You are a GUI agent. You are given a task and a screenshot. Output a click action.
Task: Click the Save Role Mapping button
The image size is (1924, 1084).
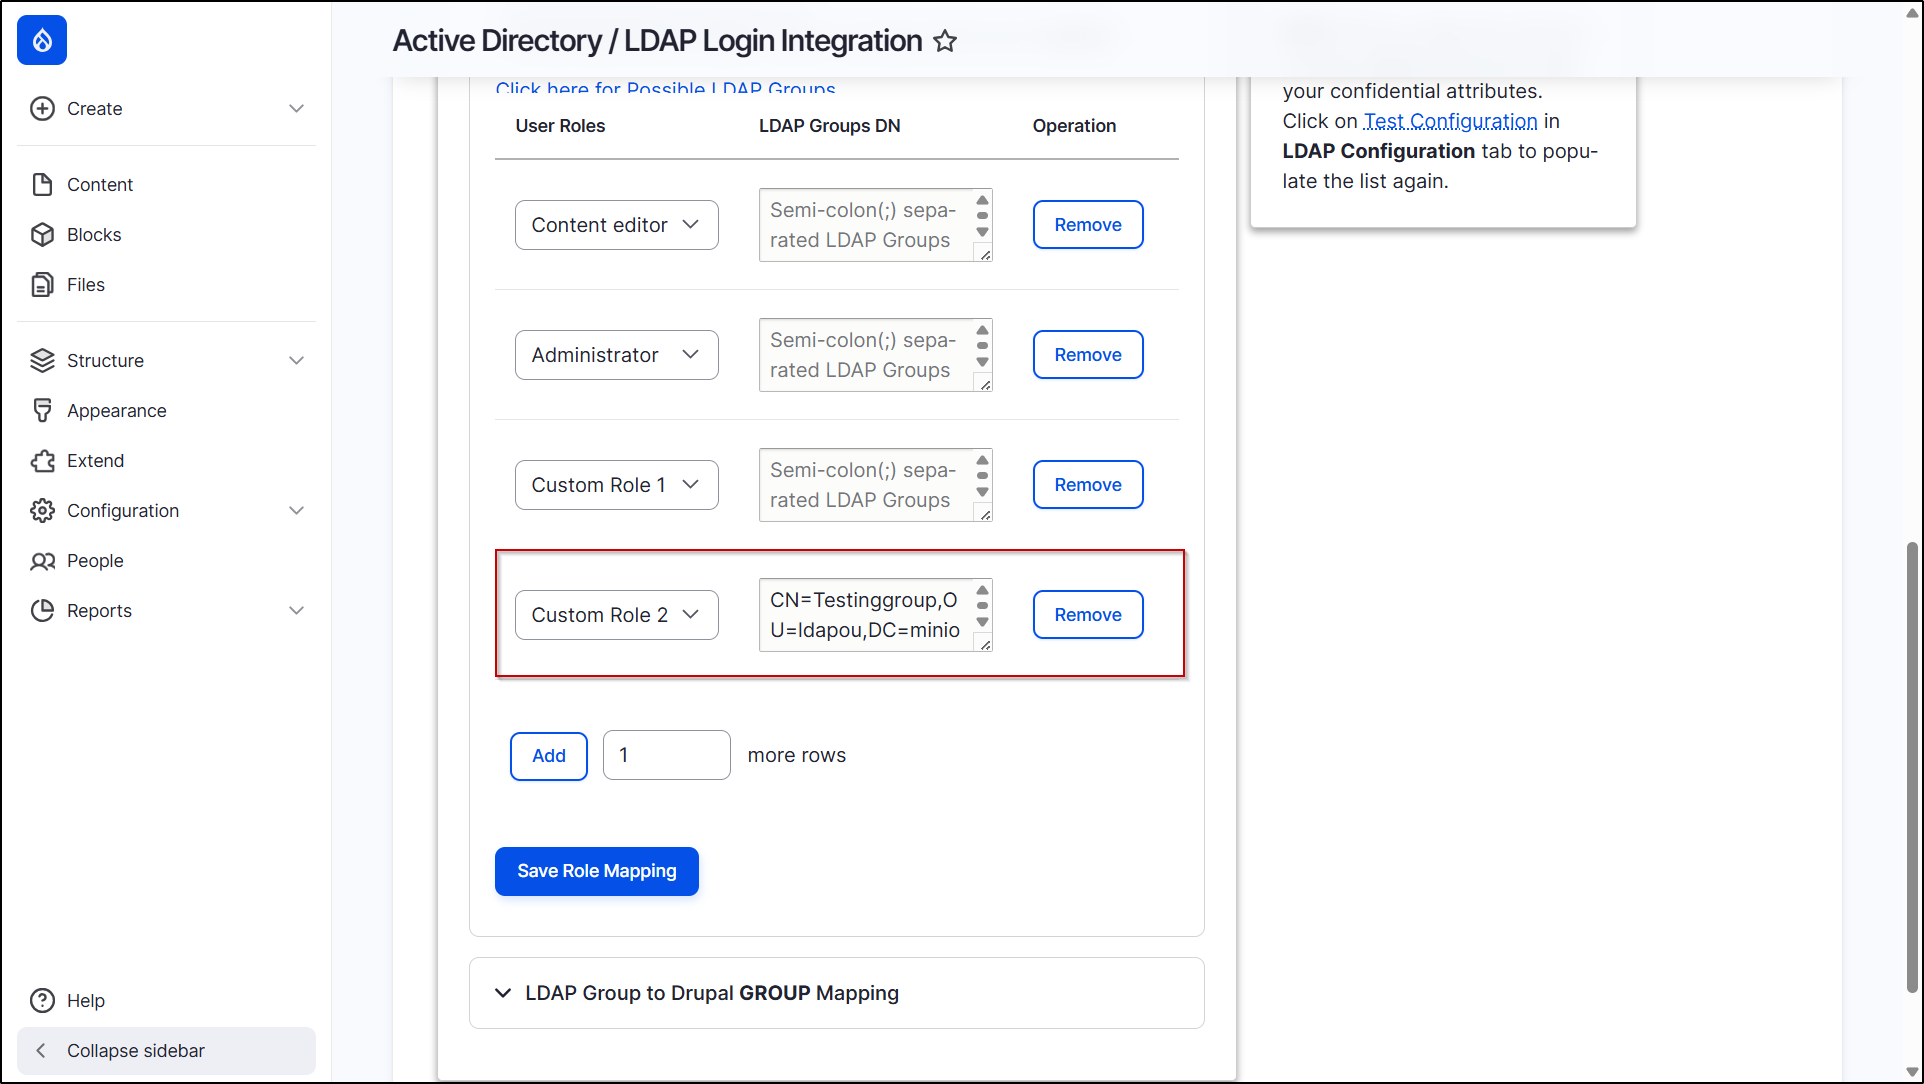pos(596,871)
